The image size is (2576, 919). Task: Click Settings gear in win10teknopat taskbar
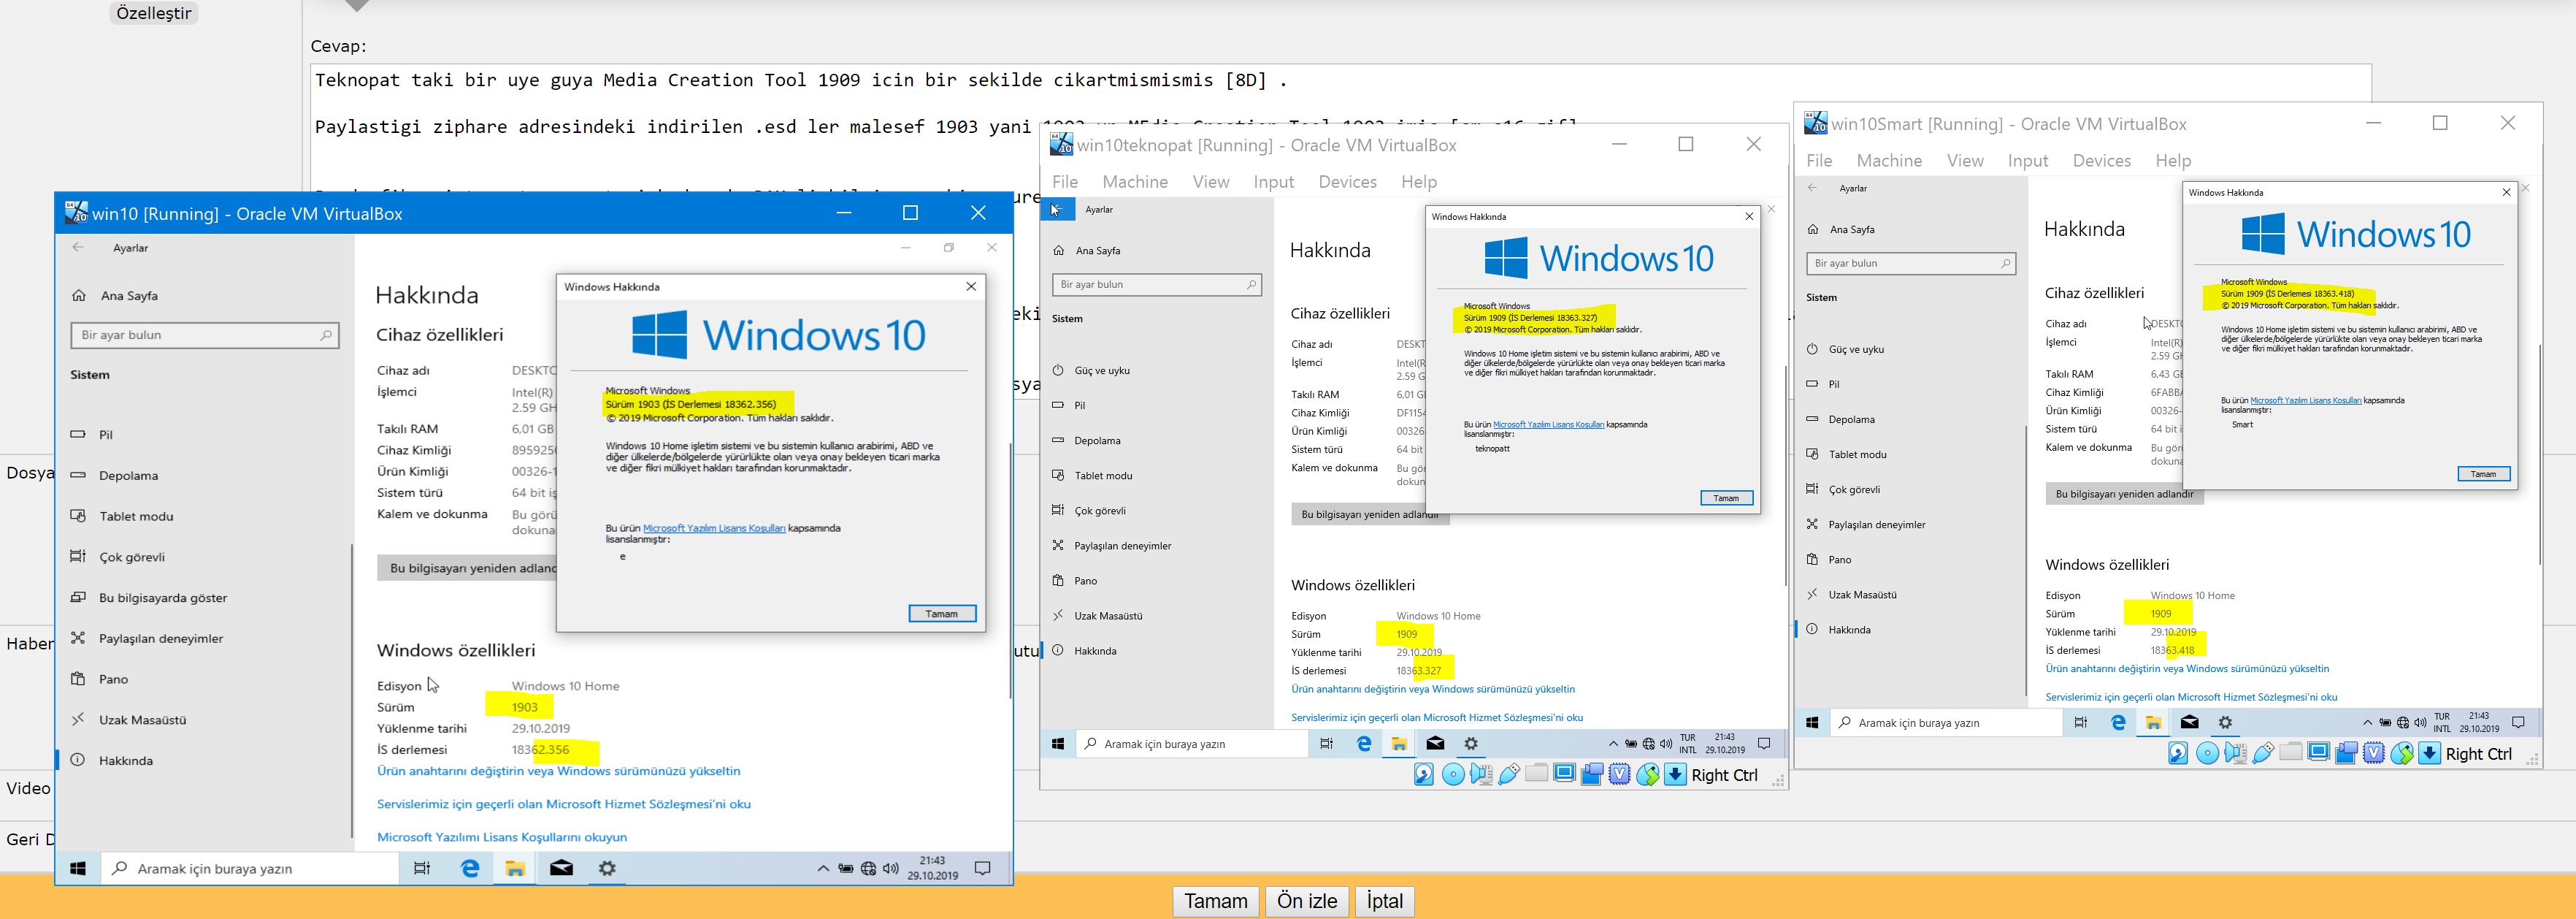pyautogui.click(x=1471, y=743)
